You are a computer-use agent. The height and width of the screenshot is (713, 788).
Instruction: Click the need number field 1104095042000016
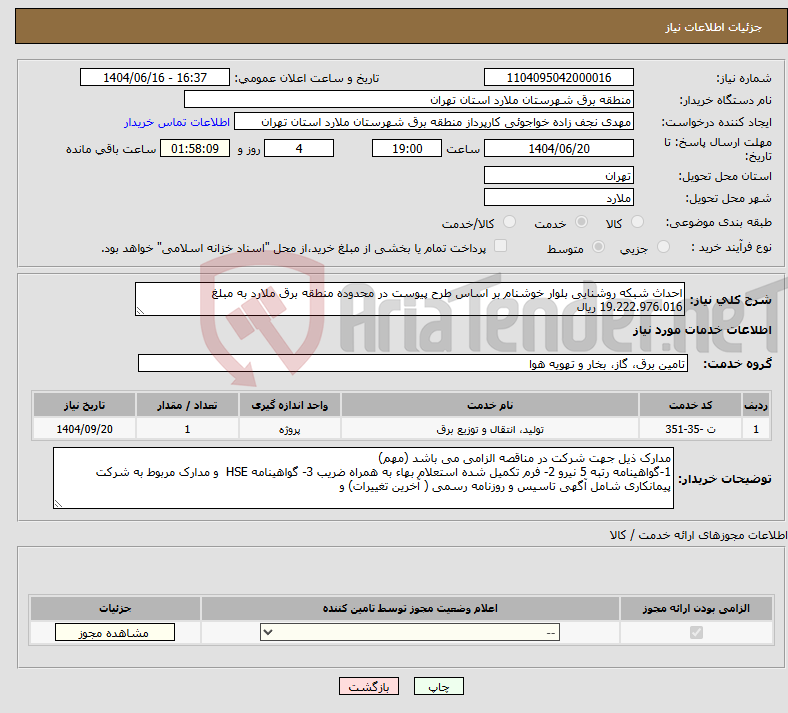click(x=558, y=77)
